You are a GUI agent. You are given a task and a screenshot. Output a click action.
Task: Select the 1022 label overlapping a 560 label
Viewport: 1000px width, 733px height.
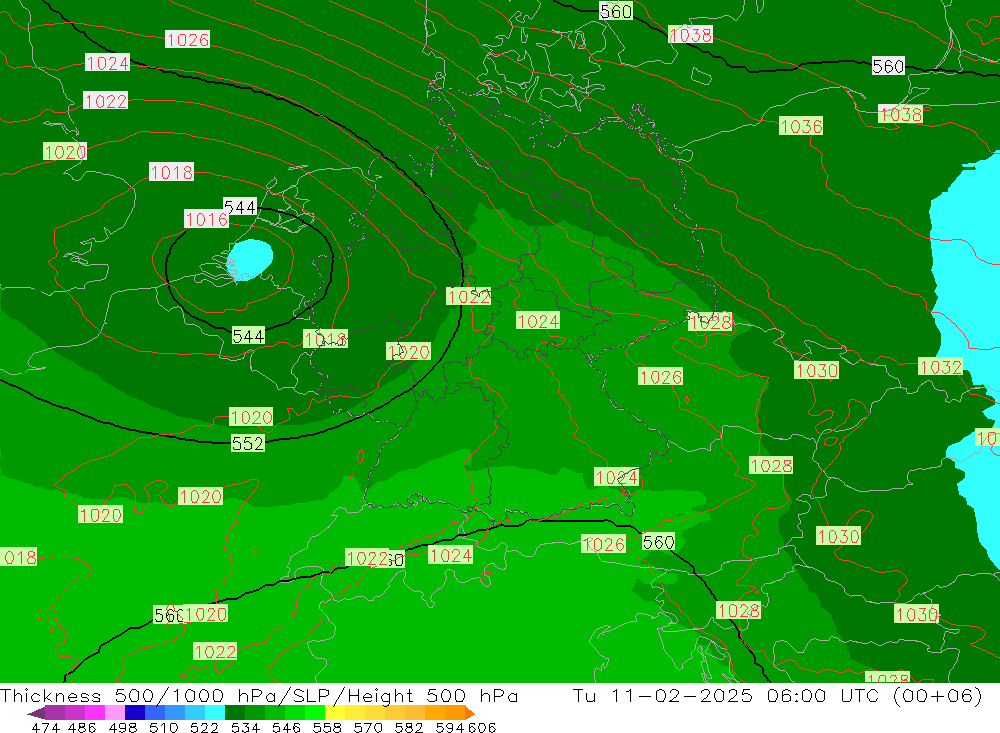point(367,558)
